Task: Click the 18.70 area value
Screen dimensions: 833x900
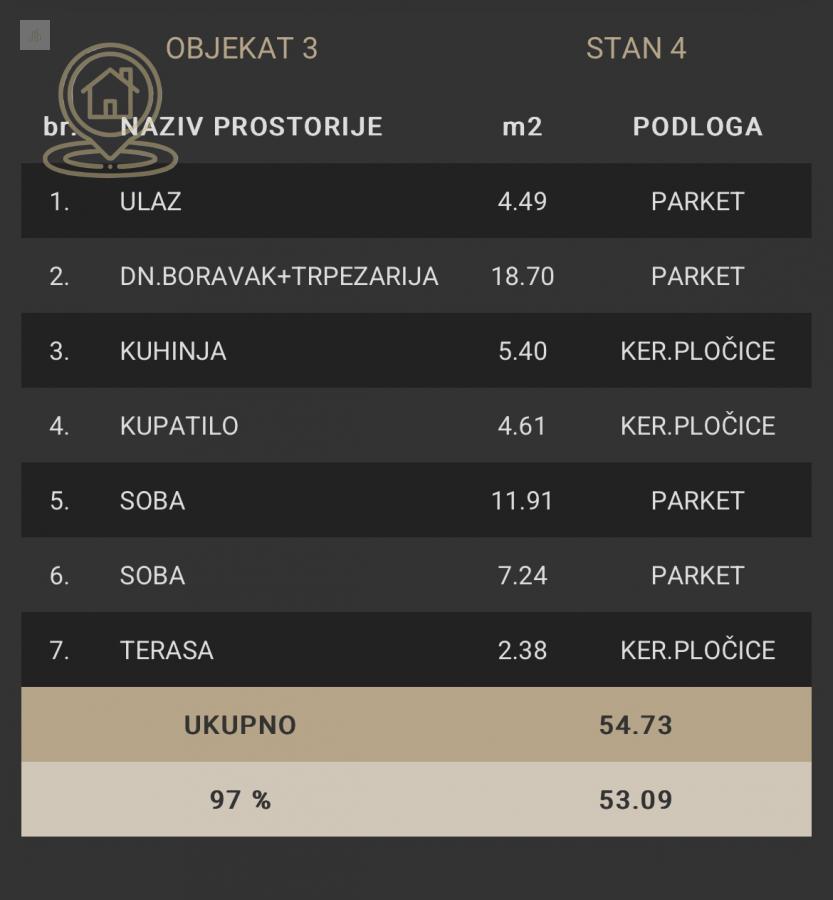Action: click(522, 276)
